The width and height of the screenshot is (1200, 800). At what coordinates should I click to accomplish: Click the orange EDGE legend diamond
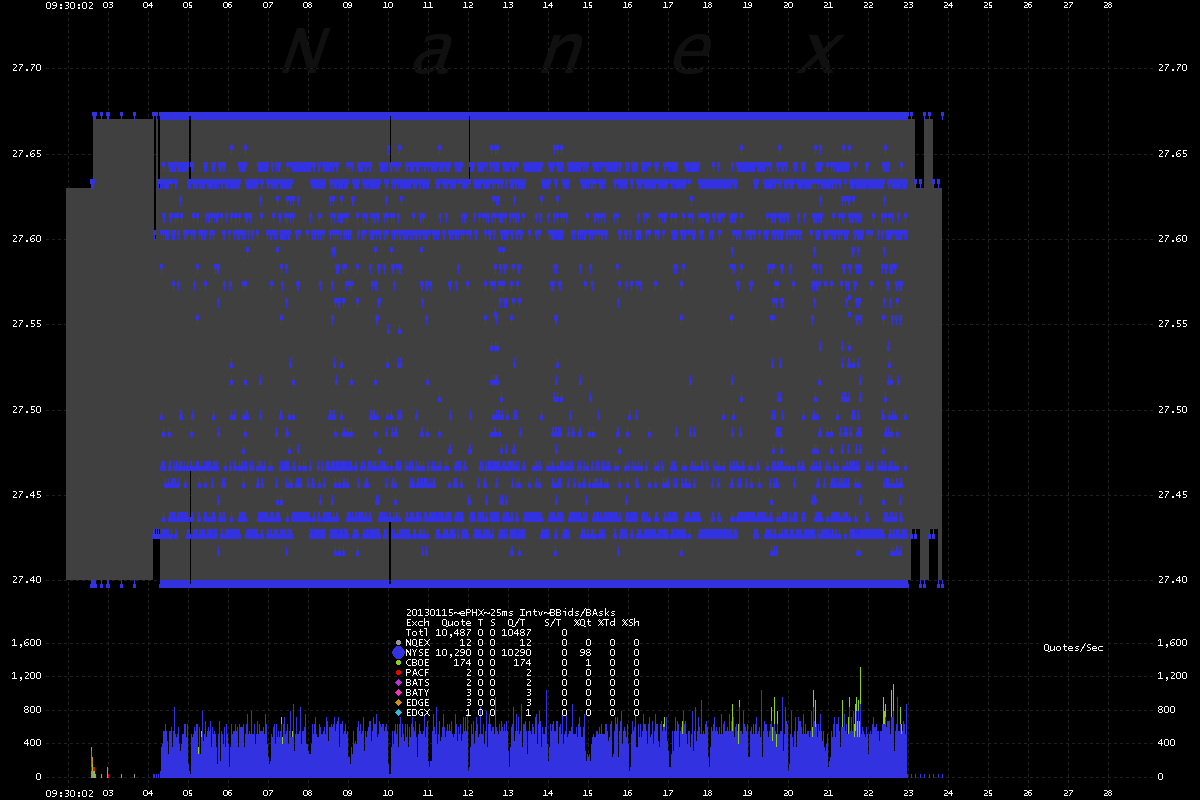point(398,702)
